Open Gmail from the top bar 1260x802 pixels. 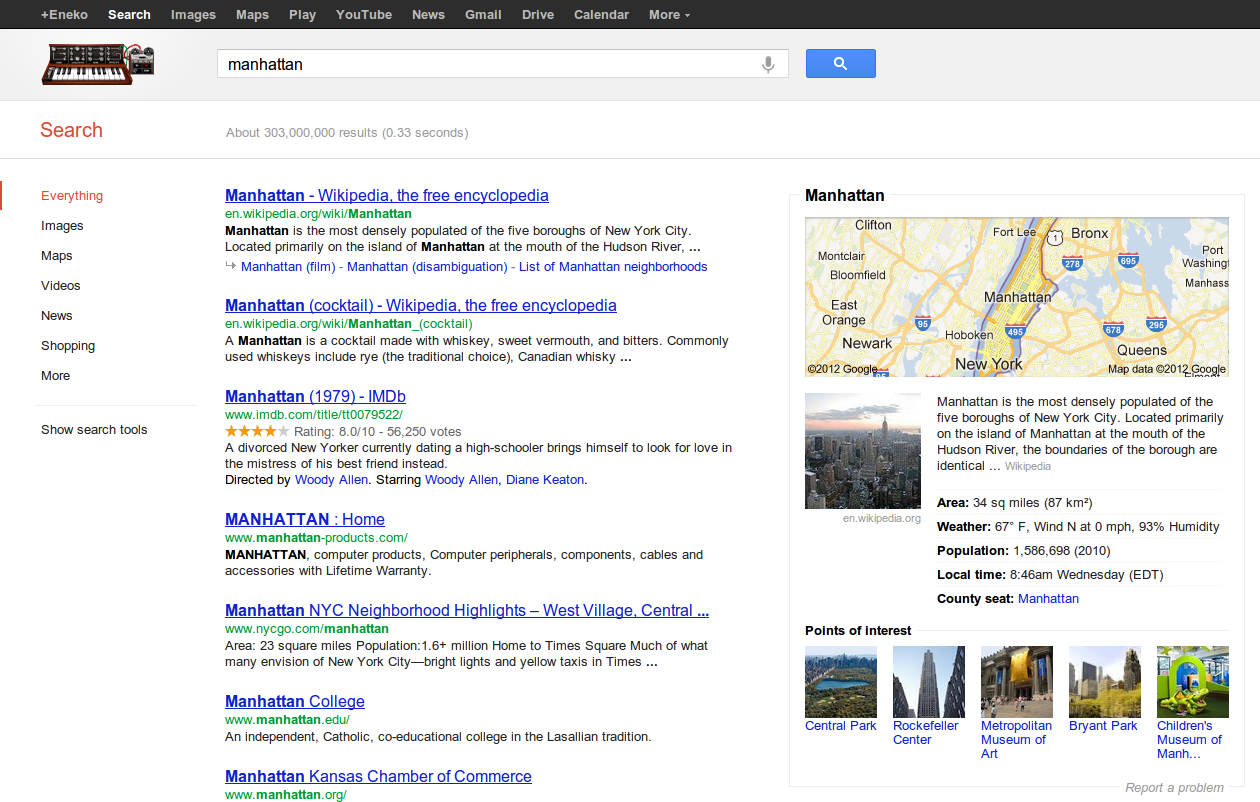(x=483, y=14)
